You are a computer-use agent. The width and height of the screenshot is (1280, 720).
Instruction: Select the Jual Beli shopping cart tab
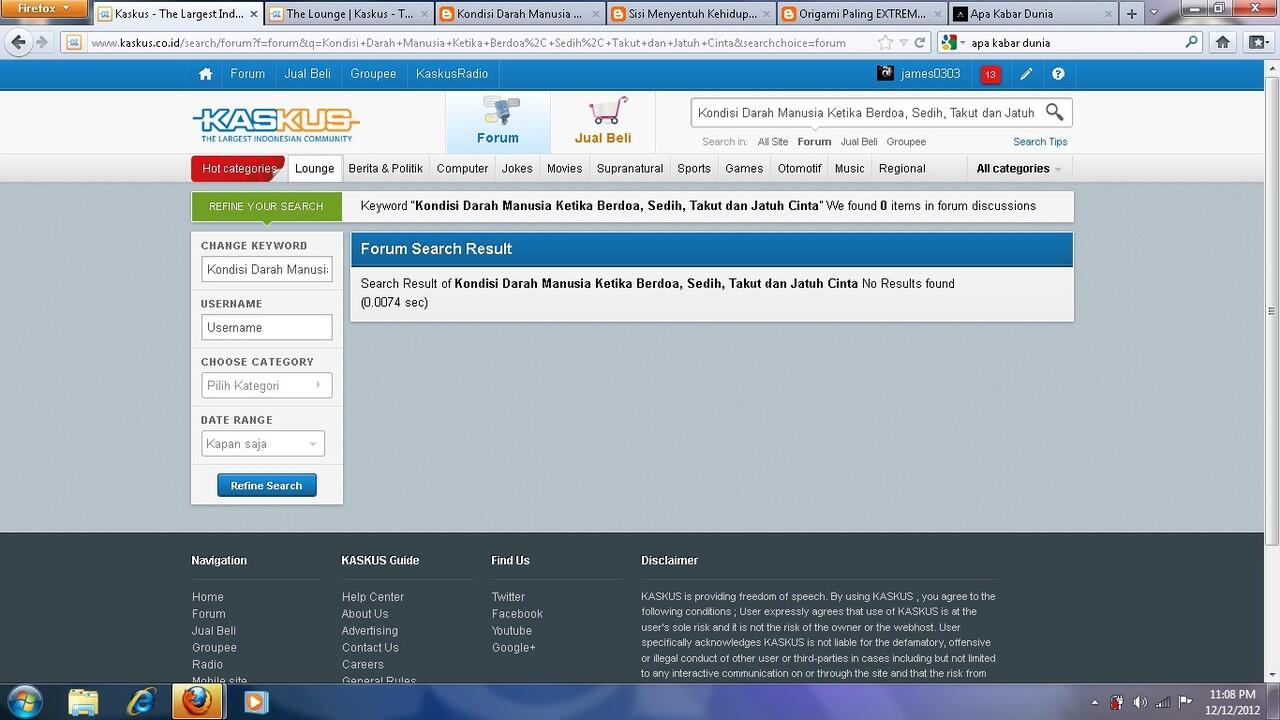(603, 122)
